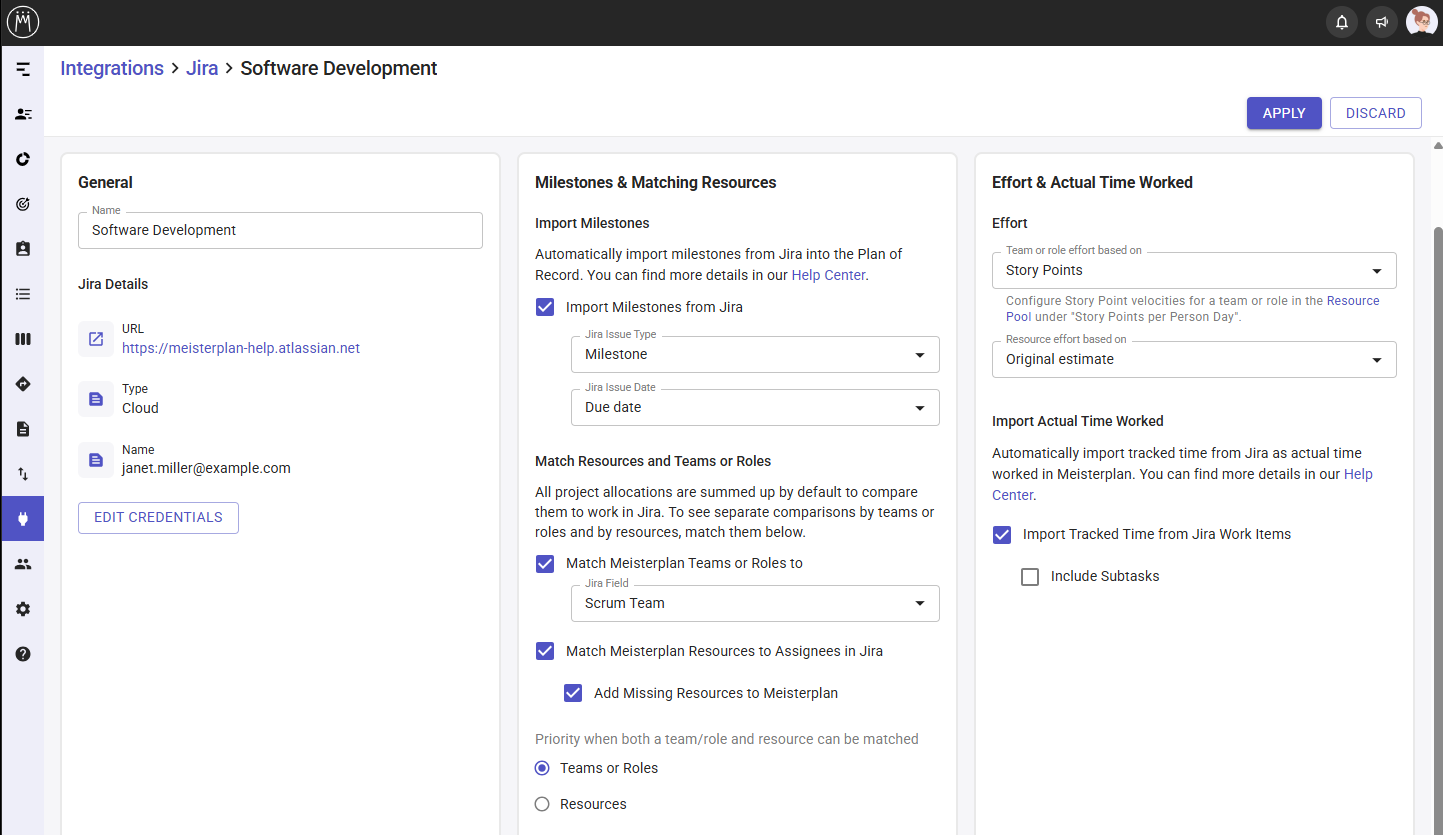Go to Integrations breadcrumb
The width and height of the screenshot is (1443, 835).
112,68
